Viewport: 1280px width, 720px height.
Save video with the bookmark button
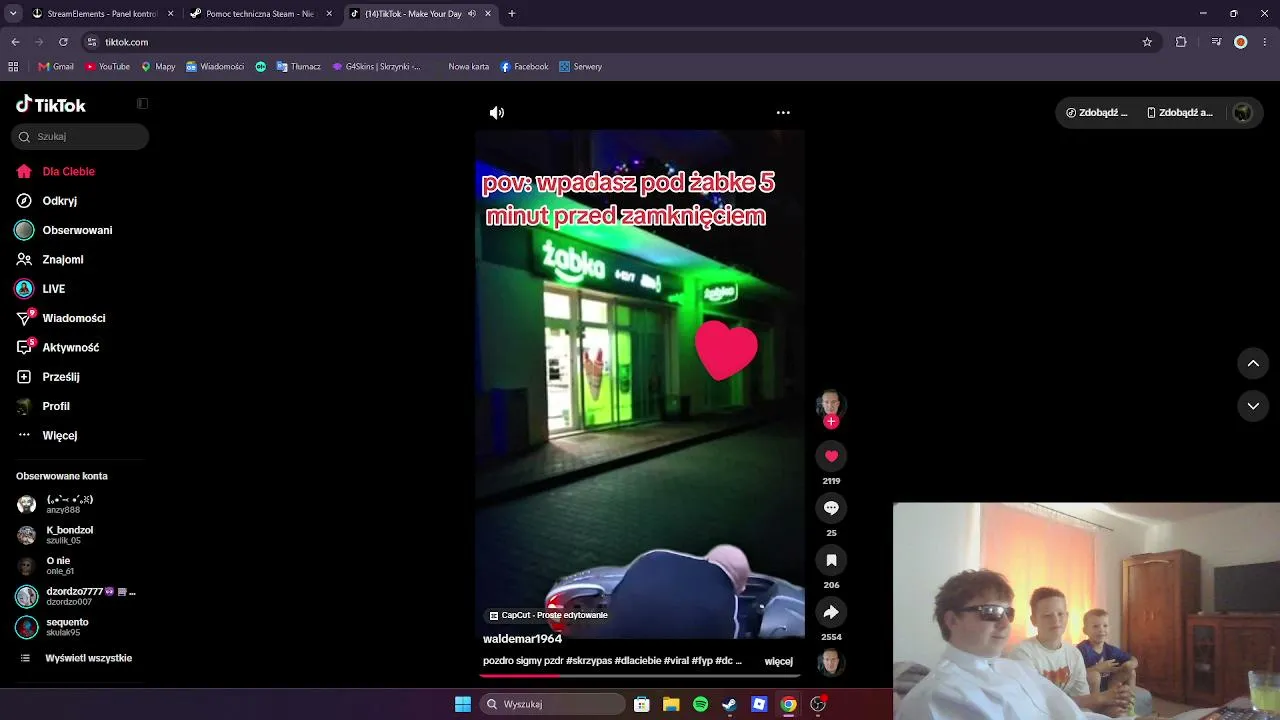pyautogui.click(x=831, y=560)
